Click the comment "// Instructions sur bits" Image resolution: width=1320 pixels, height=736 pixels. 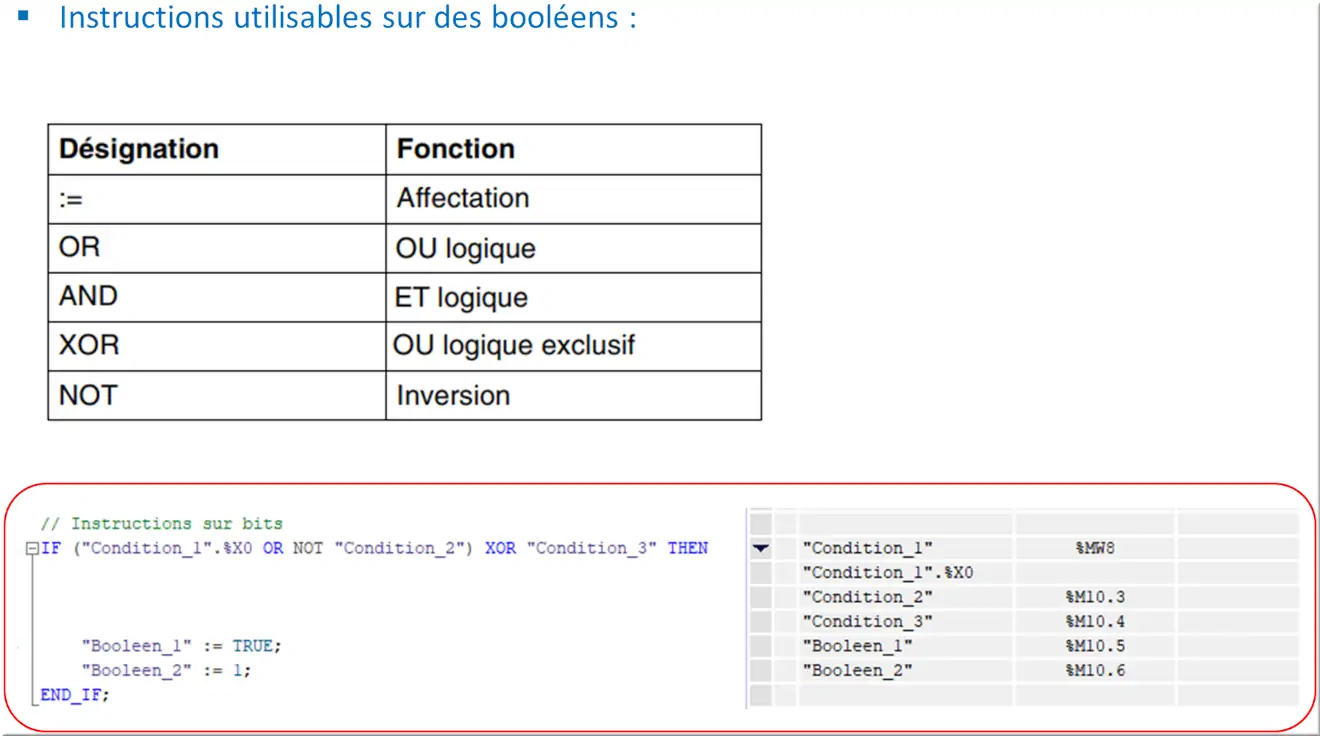point(162,523)
